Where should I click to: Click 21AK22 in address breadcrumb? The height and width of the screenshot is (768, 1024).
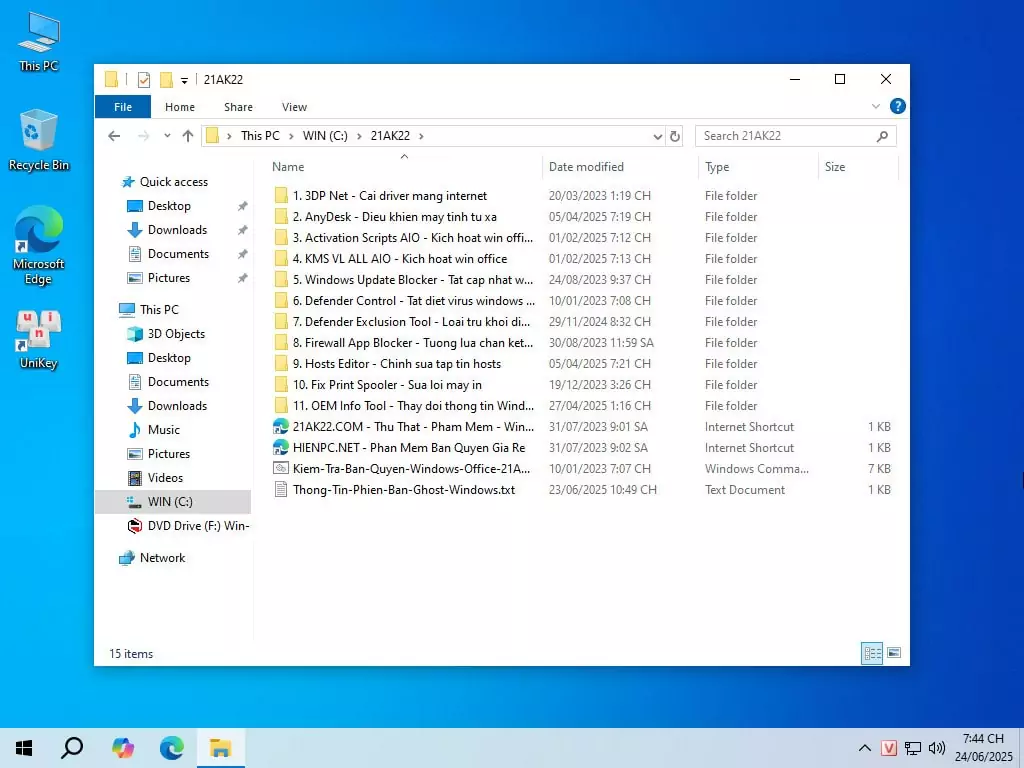pyautogui.click(x=391, y=136)
